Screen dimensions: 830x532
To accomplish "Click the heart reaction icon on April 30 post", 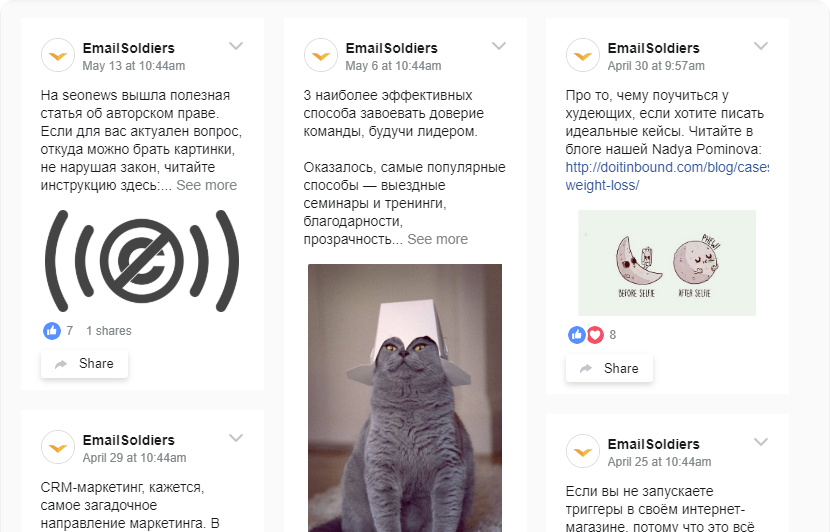I will point(596,335).
